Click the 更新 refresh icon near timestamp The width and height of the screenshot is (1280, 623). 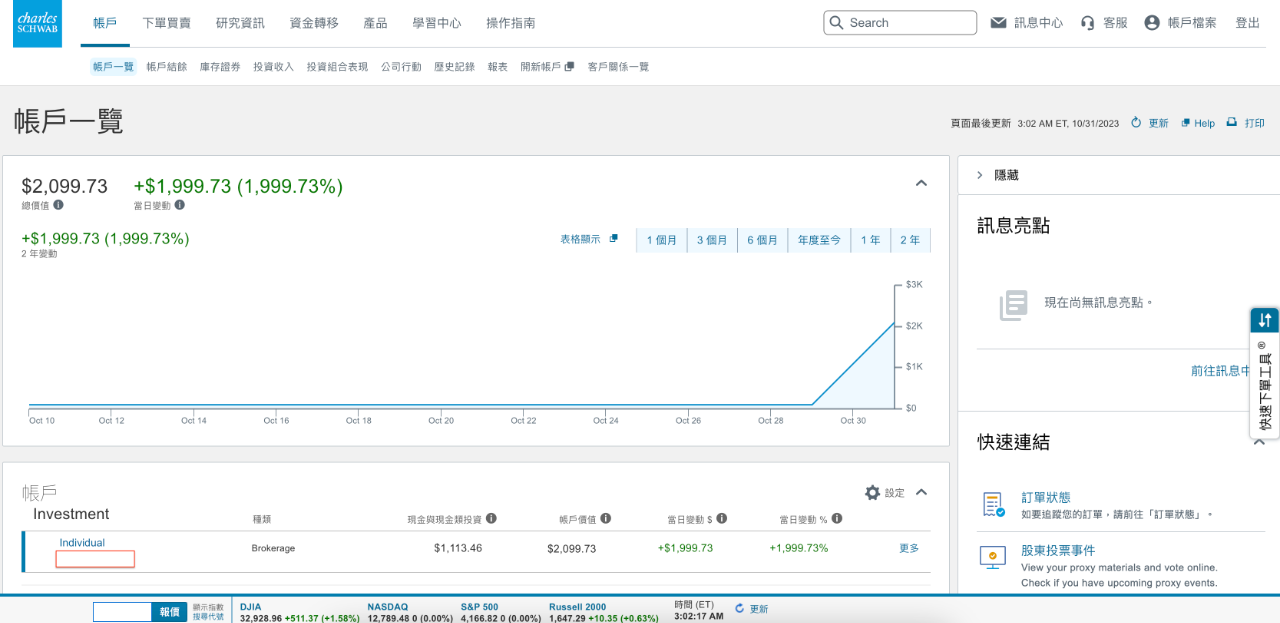1136,123
